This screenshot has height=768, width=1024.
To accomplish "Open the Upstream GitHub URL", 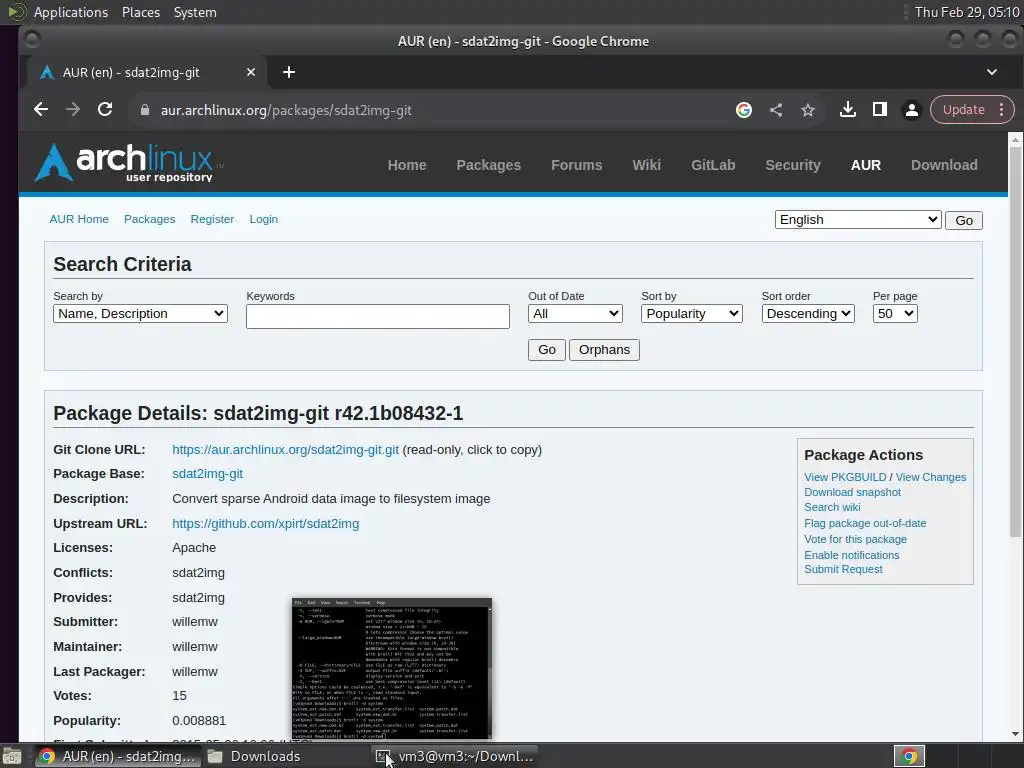I will point(266,524).
